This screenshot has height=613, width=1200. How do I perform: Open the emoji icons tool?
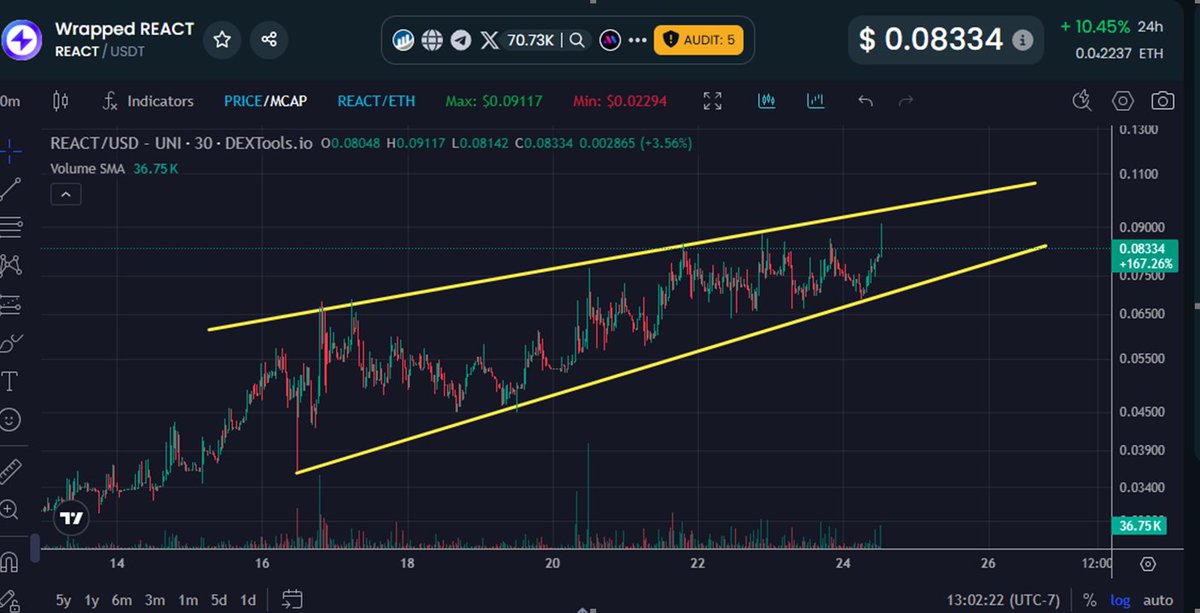(x=11, y=419)
